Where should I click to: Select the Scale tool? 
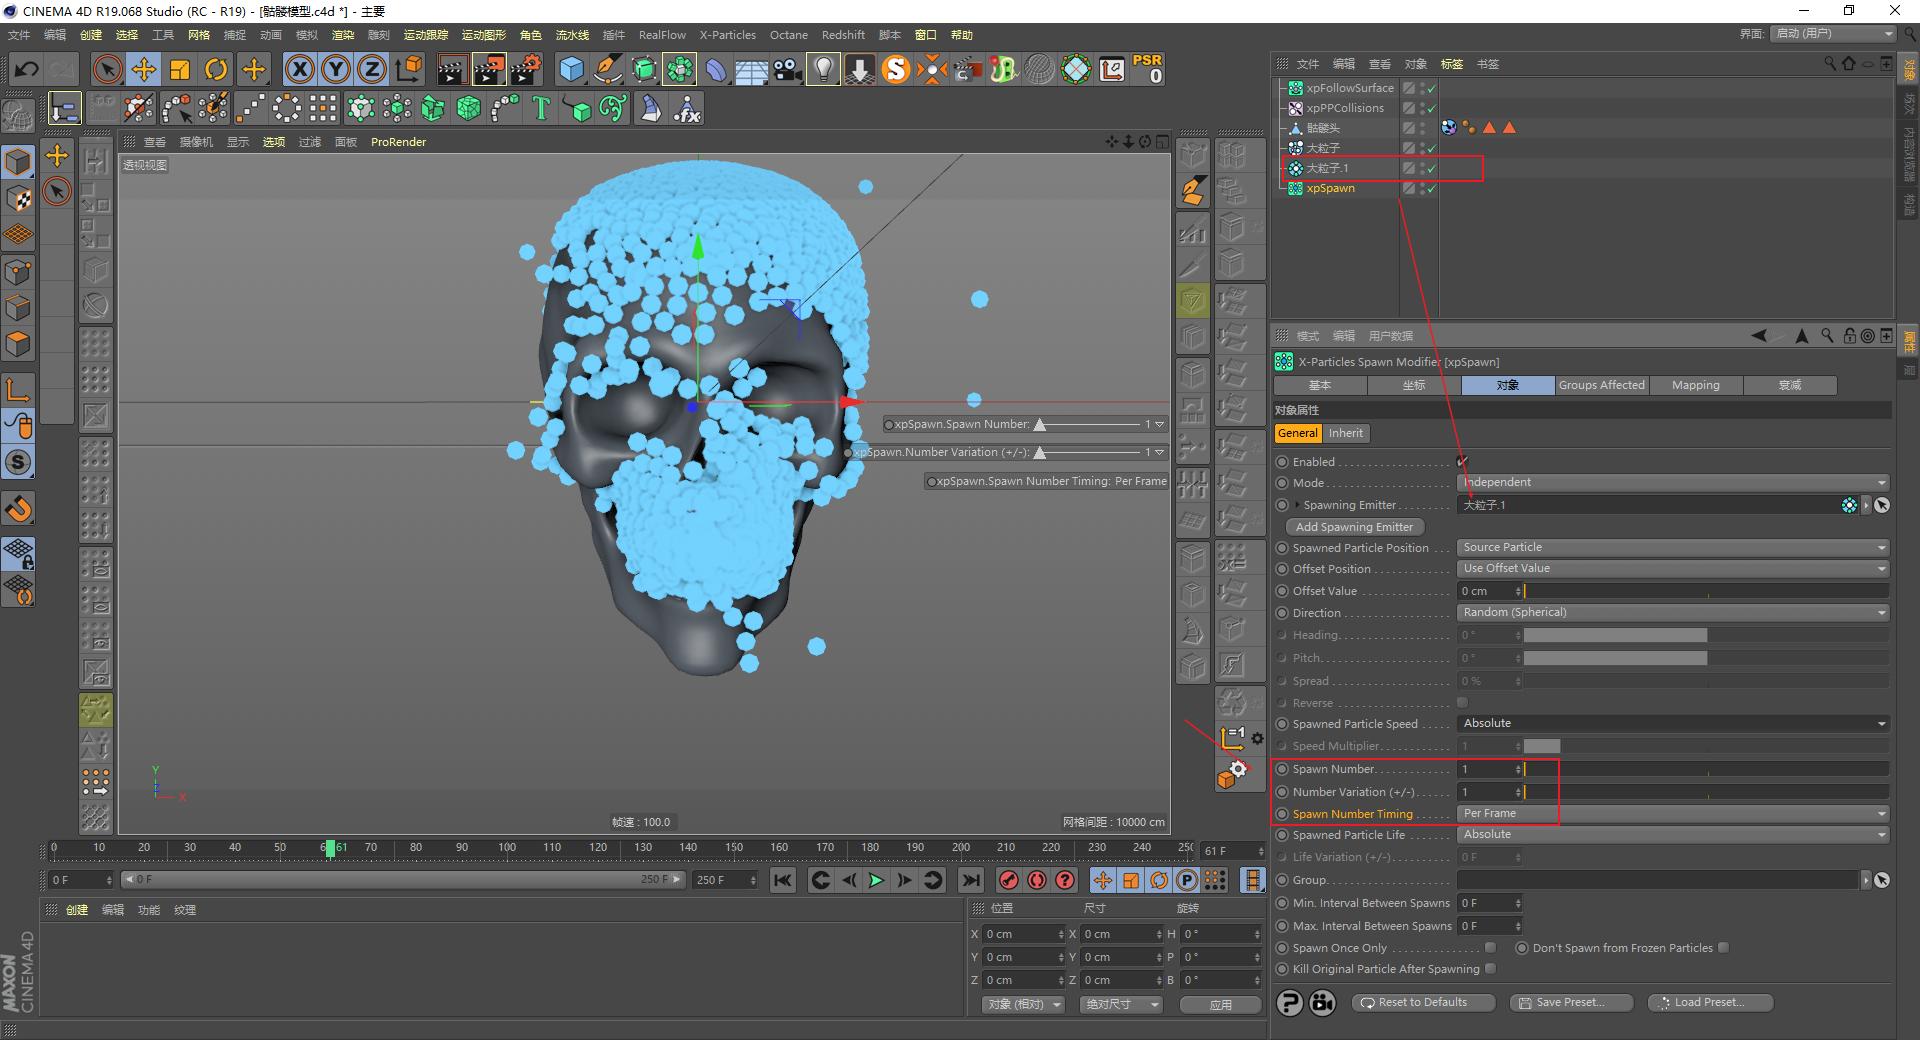(180, 69)
